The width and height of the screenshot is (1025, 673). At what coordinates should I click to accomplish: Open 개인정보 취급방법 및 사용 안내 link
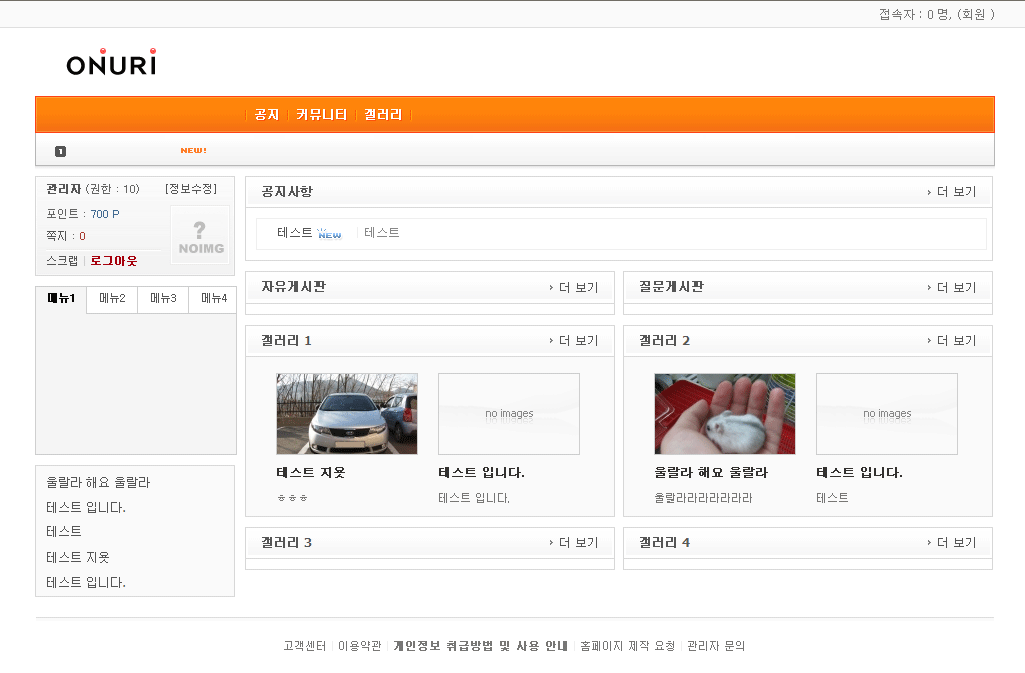coord(480,646)
